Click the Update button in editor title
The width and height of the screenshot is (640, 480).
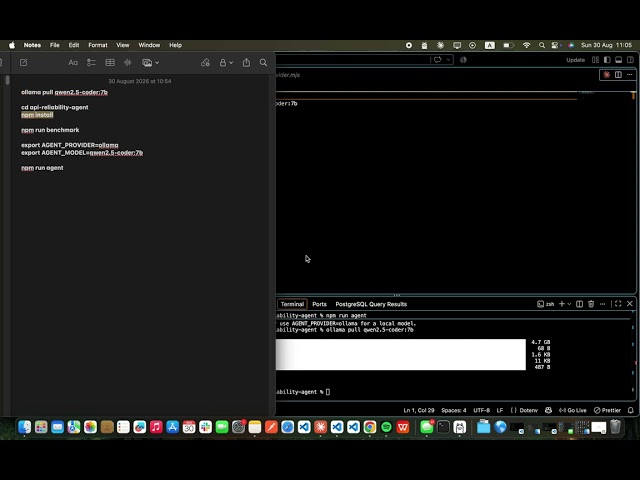click(576, 60)
